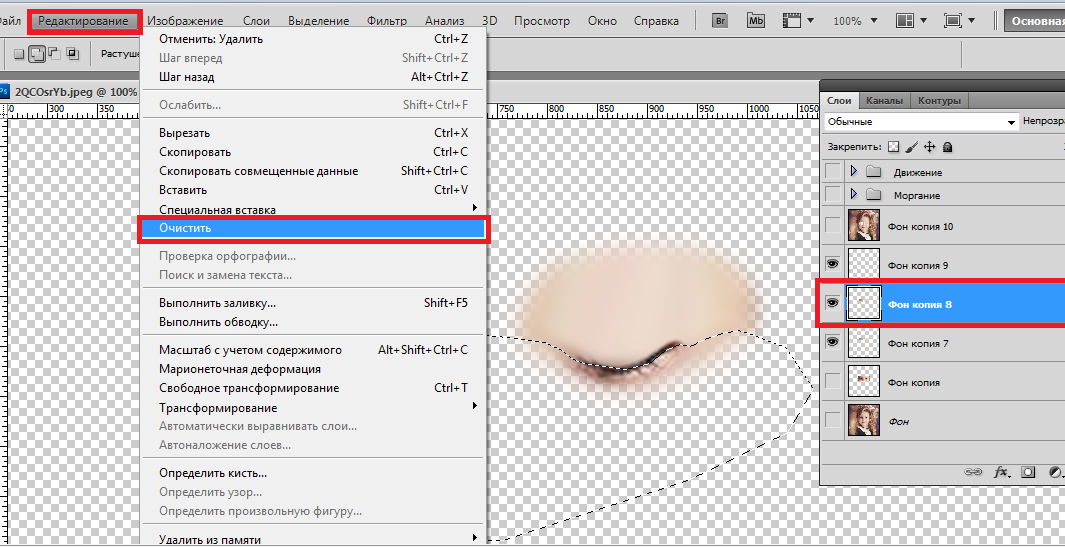Show the Фон копия layer
1065x547 pixels.
coord(833,382)
